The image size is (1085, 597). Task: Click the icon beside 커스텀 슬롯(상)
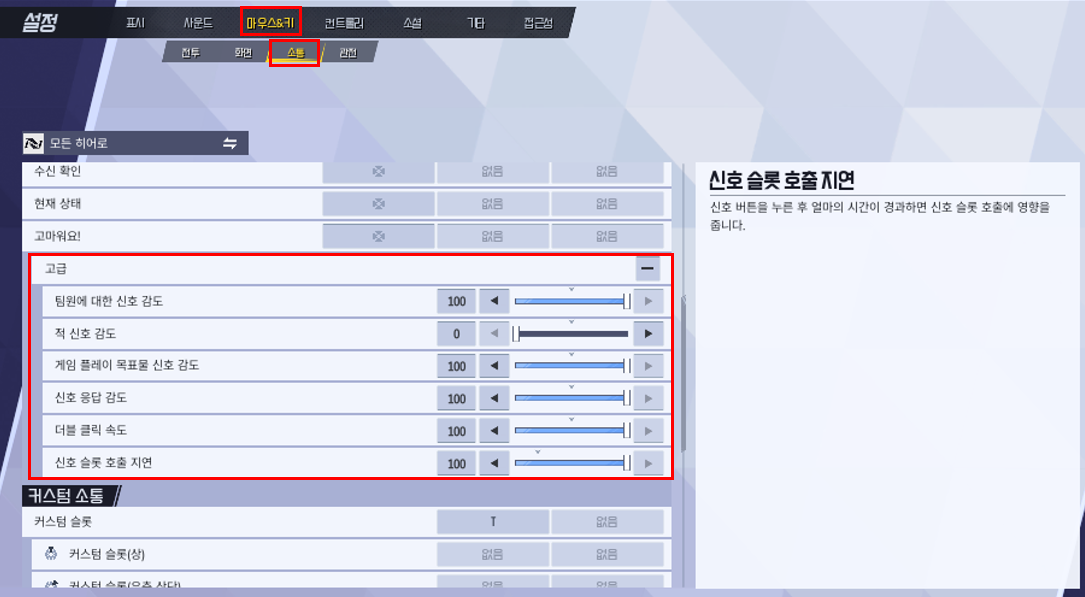(x=51, y=553)
